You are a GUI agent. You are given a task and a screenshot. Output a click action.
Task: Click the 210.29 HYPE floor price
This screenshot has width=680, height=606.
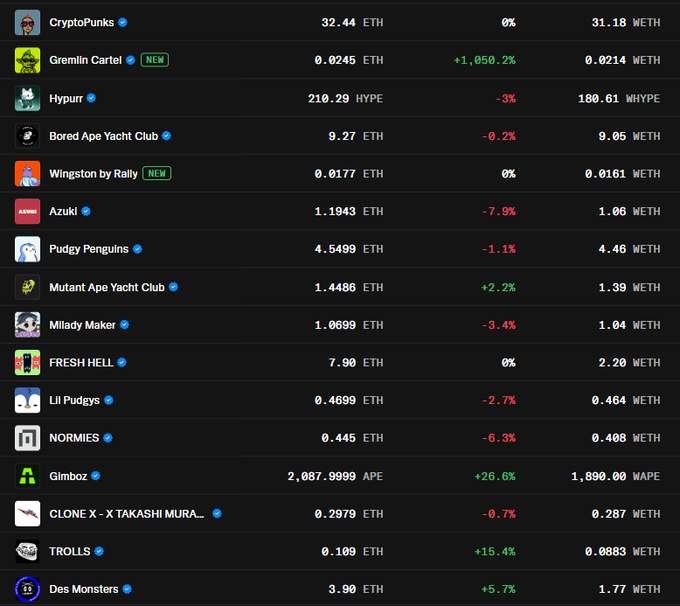(x=346, y=98)
